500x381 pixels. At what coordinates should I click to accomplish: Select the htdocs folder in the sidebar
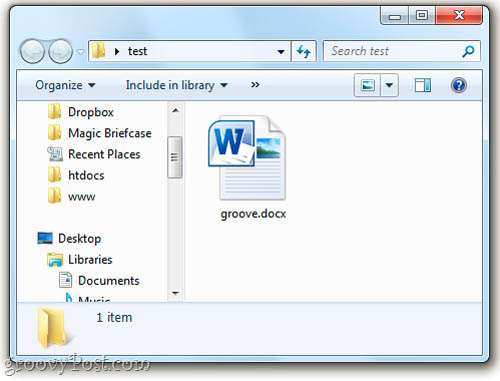[86, 175]
